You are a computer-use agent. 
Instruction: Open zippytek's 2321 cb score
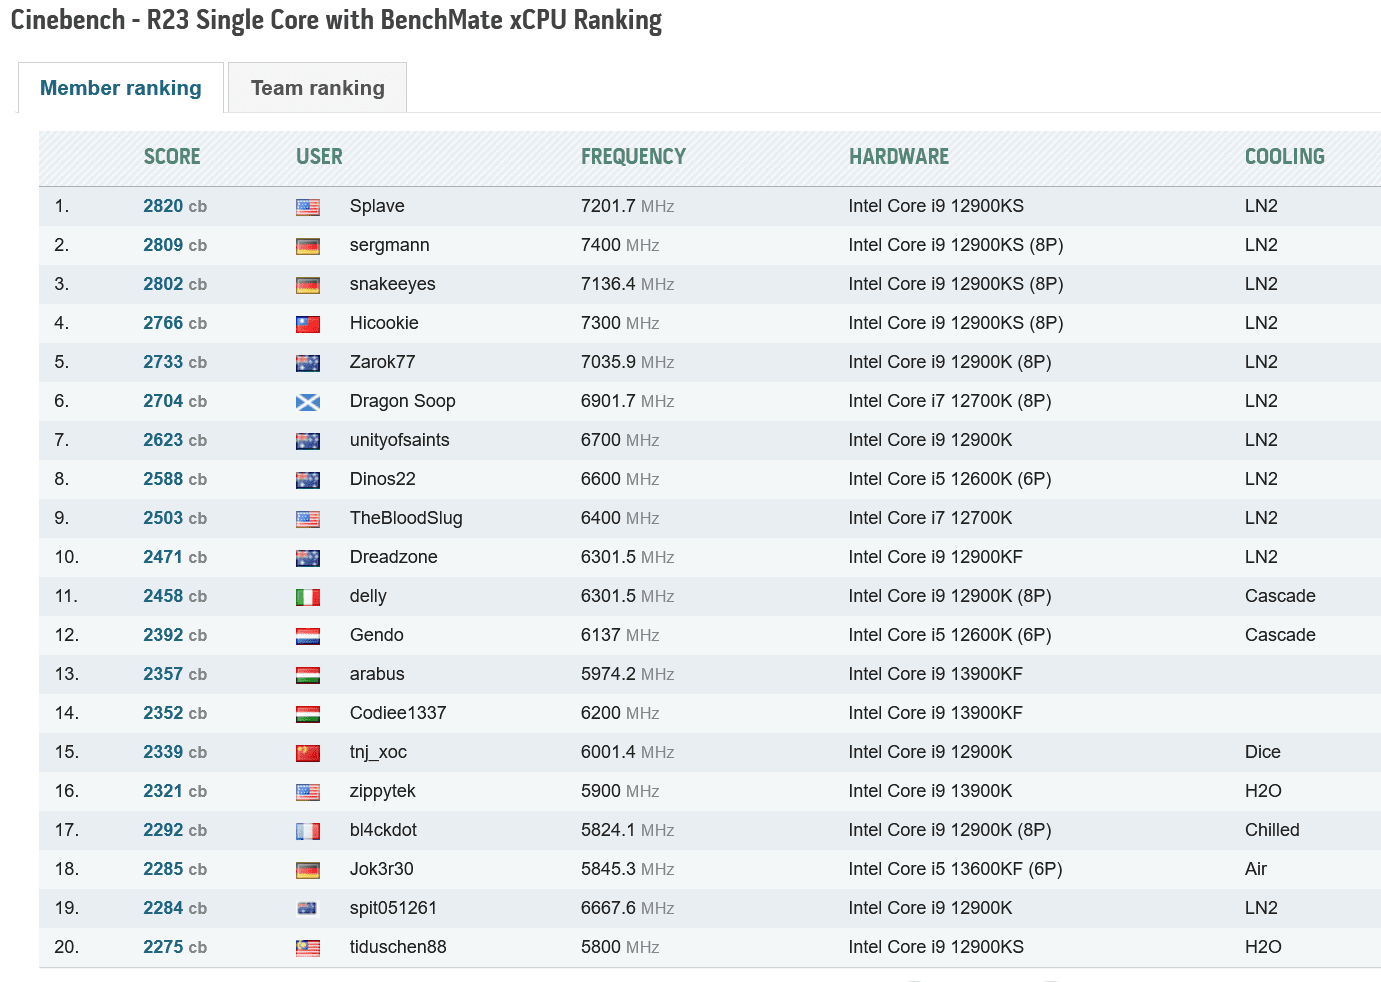[163, 791]
